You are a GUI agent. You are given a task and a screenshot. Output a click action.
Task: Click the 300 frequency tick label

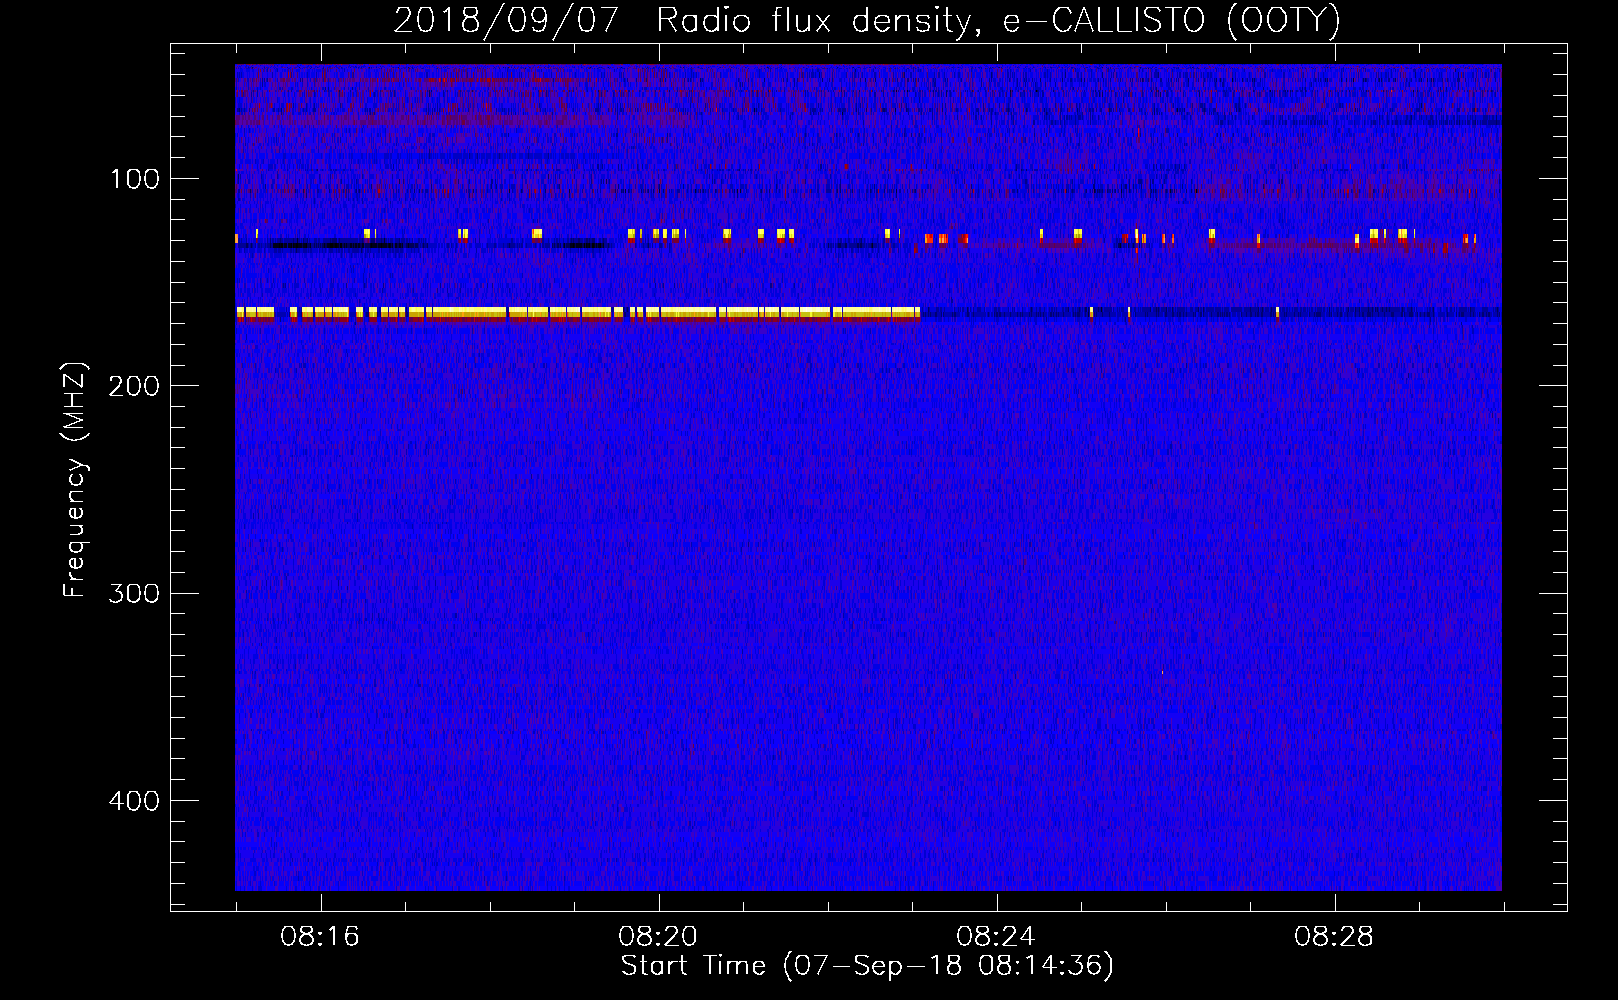[134, 593]
